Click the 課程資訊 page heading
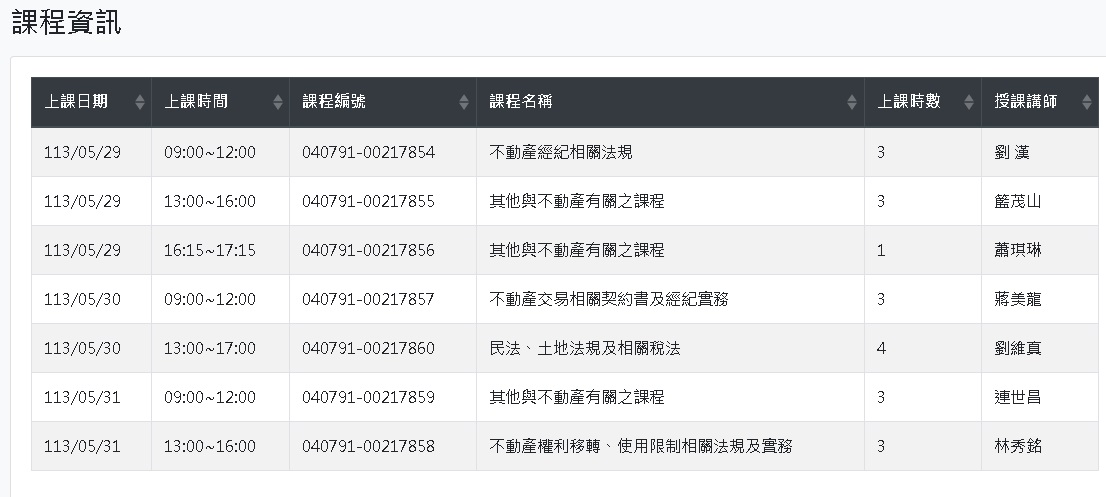 67,23
